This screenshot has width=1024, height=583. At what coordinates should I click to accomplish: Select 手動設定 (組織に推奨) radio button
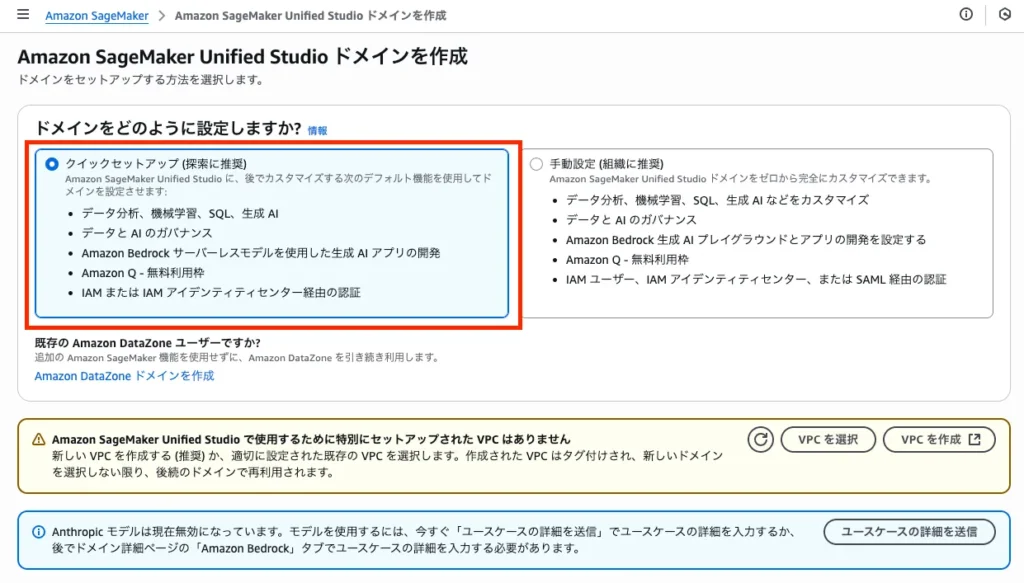[536, 164]
